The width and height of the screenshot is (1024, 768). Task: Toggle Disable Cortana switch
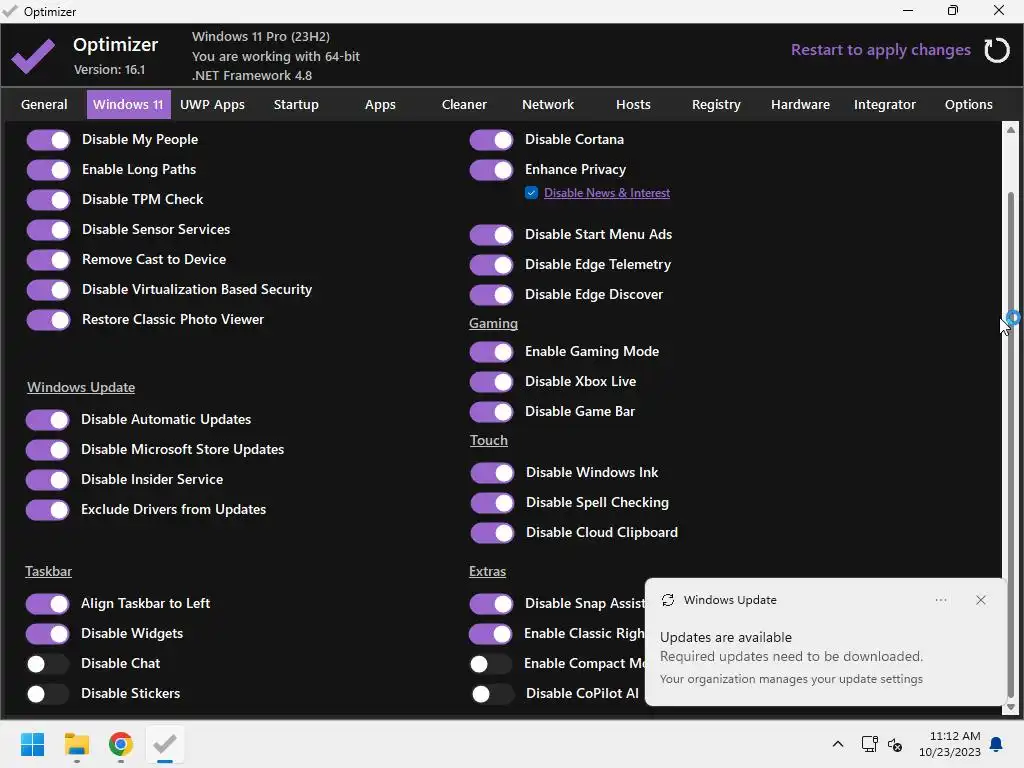click(x=491, y=140)
